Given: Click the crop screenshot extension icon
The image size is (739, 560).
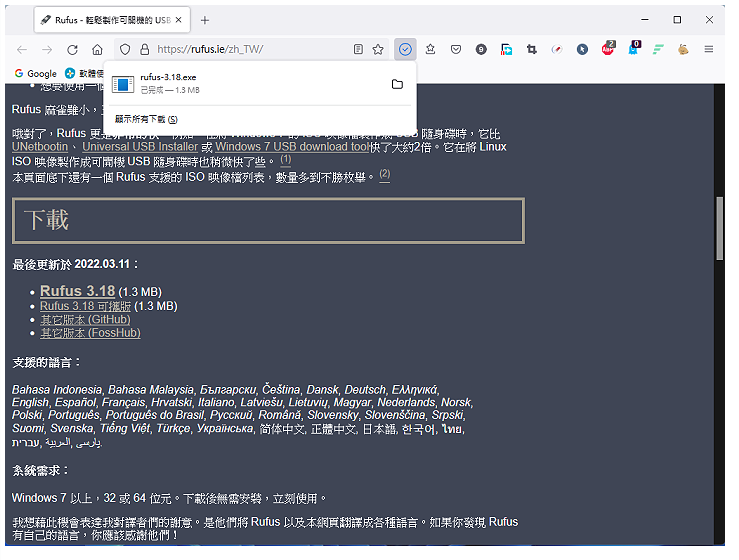Looking at the screenshot, I should pos(532,49).
